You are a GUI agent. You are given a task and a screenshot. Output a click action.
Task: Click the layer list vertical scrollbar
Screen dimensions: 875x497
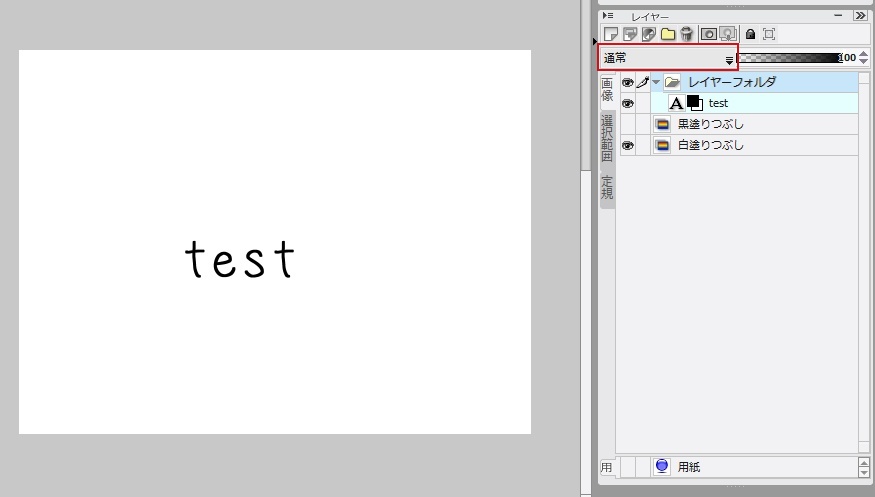point(864,262)
